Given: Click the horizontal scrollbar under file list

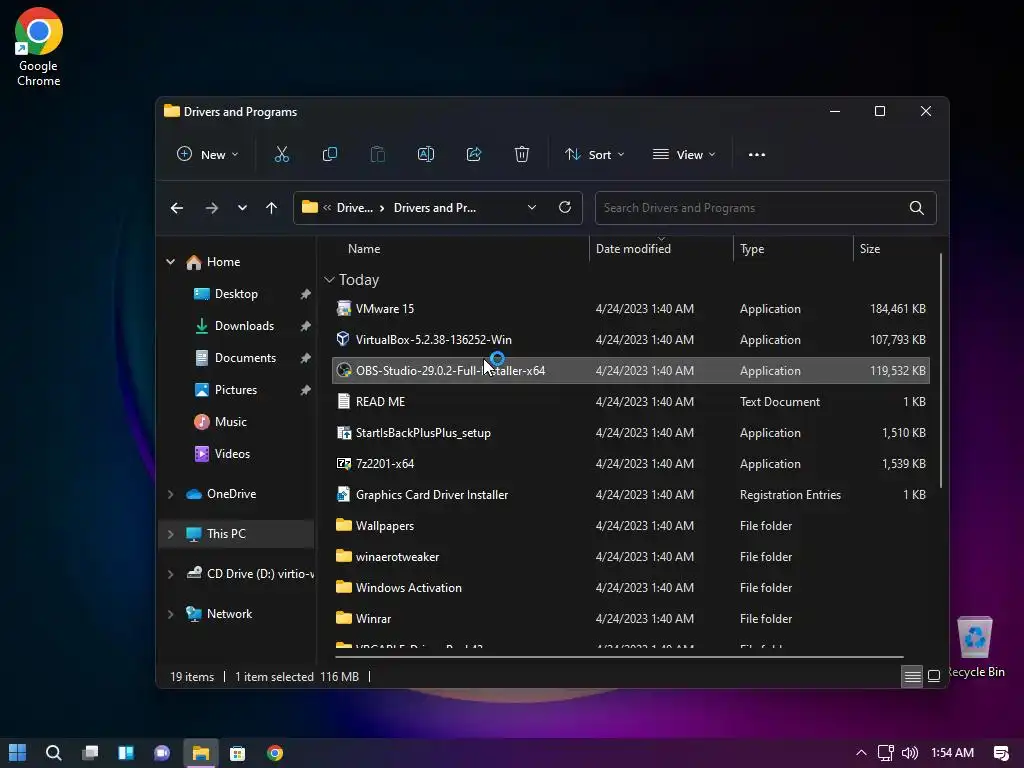Looking at the screenshot, I should (619, 656).
